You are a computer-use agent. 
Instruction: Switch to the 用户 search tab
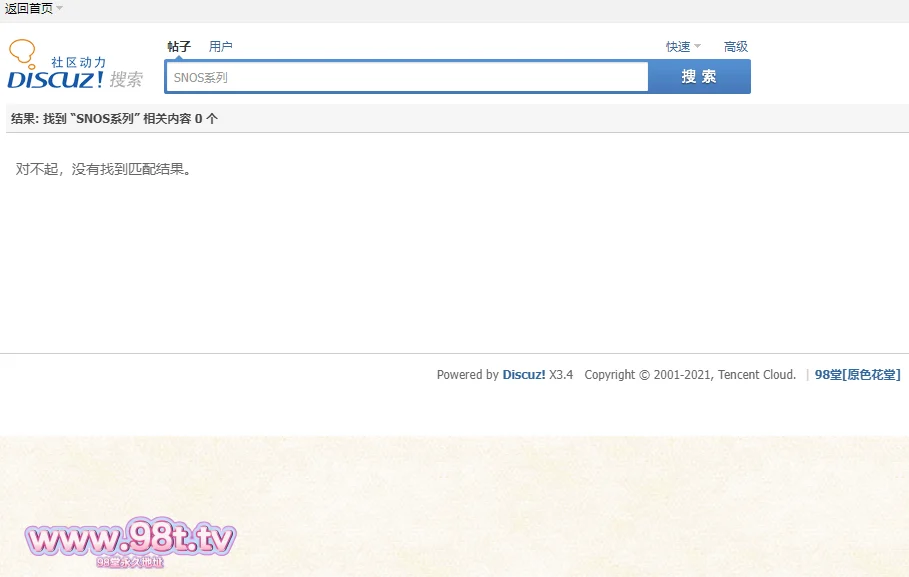point(220,47)
